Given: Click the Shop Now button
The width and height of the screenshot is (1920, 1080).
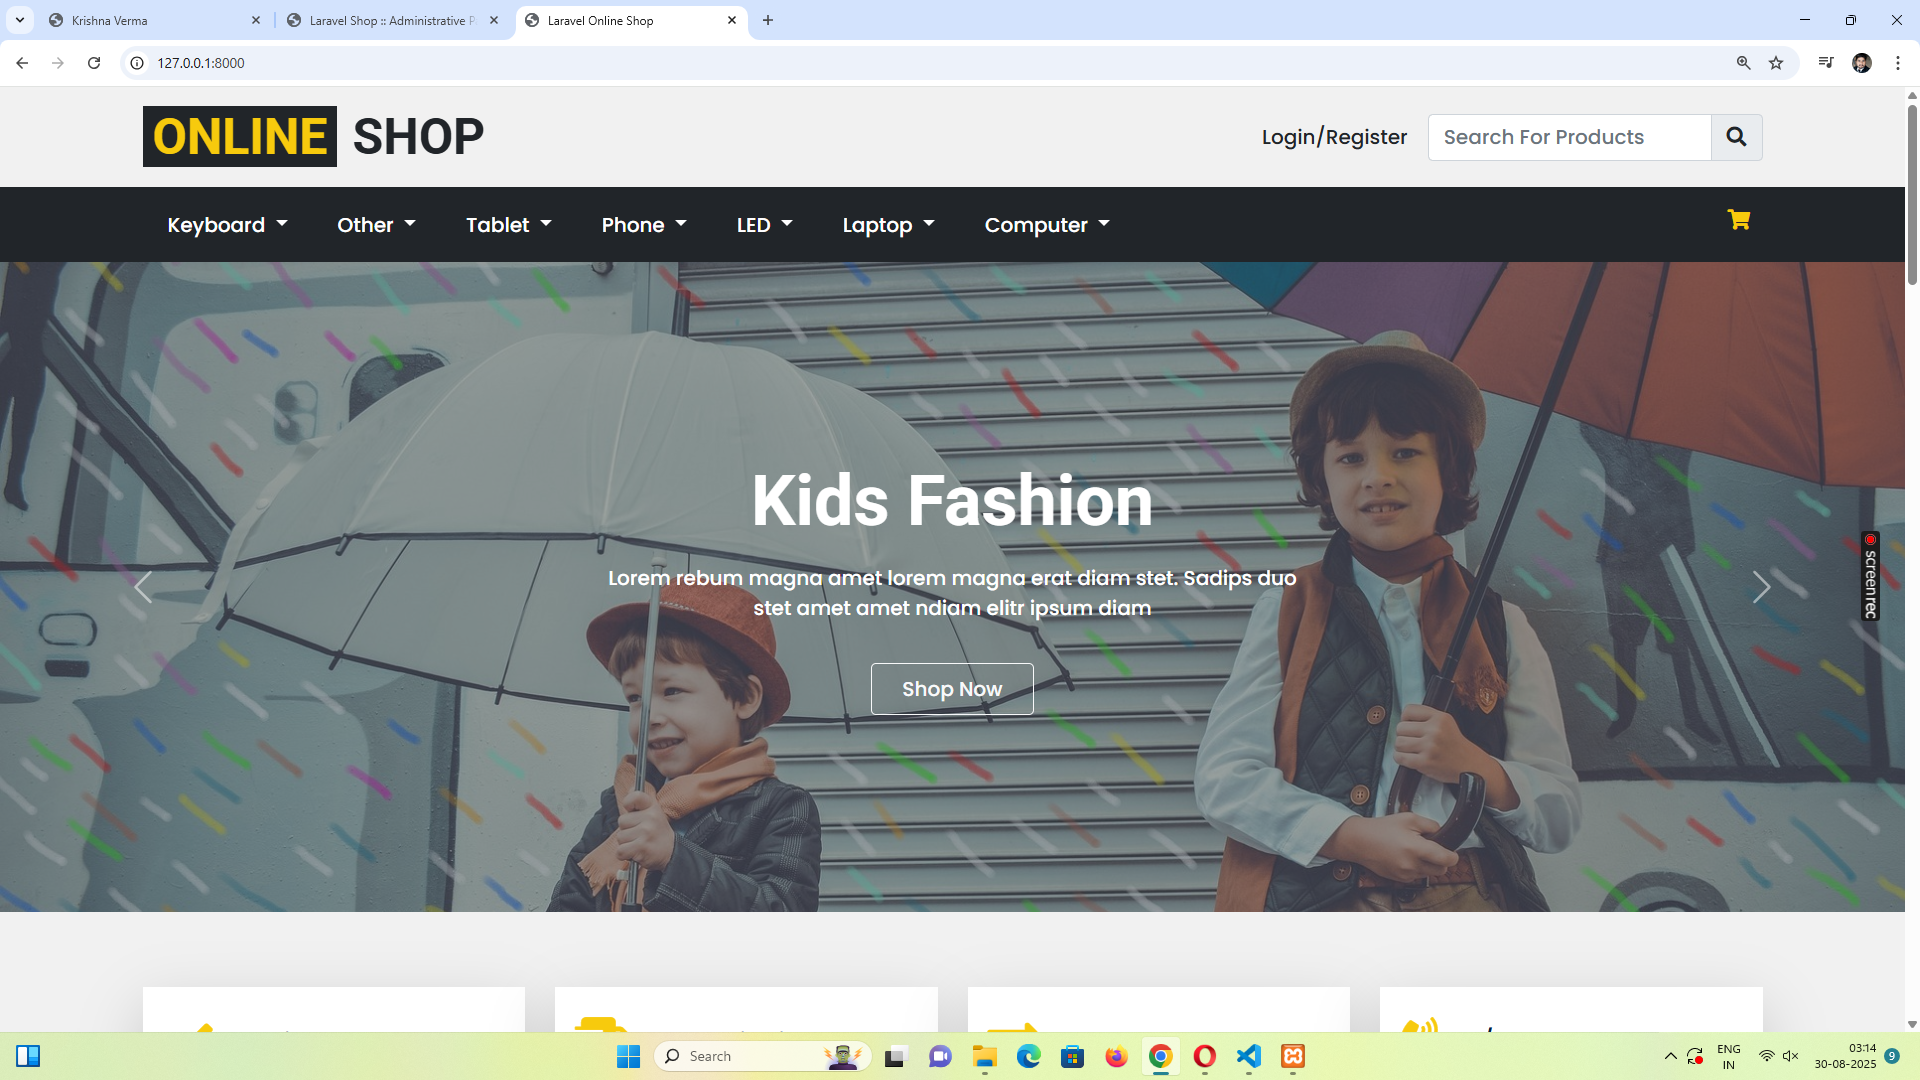Looking at the screenshot, I should 952,689.
